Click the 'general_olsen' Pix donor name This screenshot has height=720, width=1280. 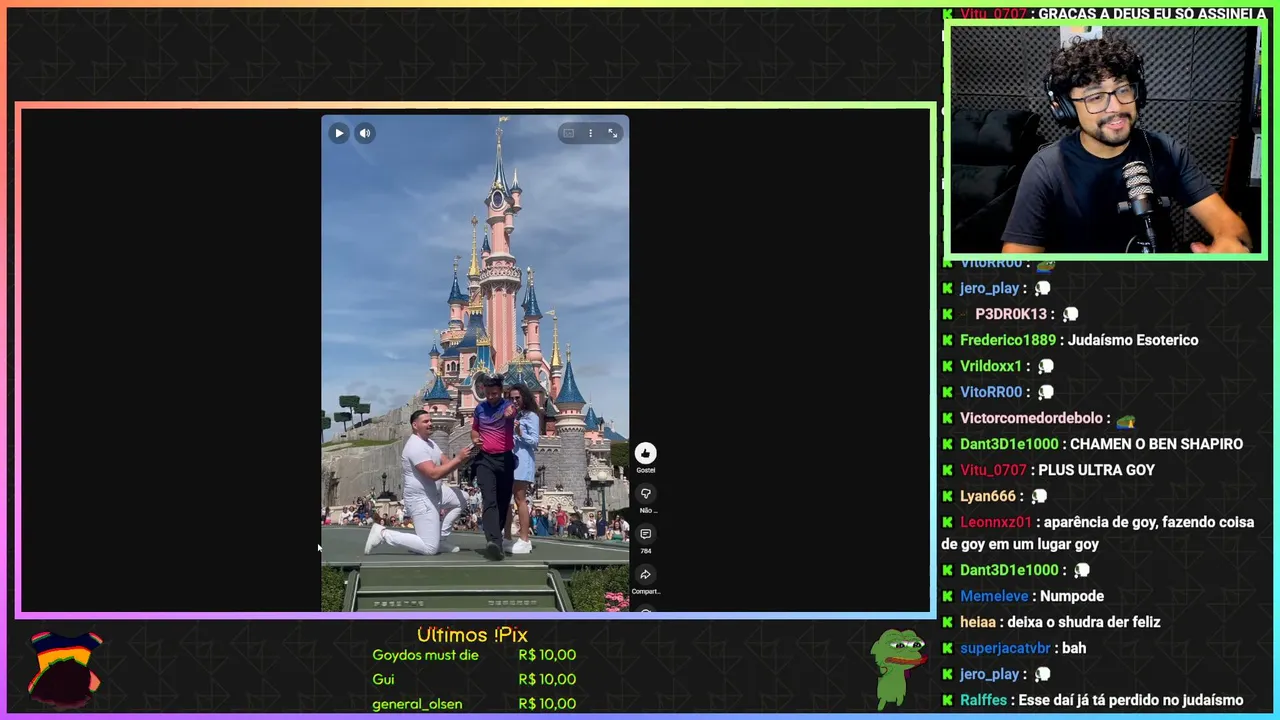[417, 703]
